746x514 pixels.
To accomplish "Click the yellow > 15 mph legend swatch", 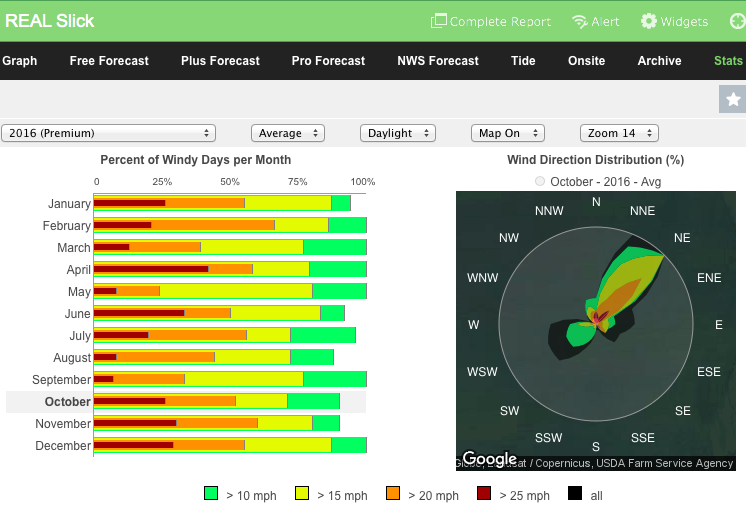I will (302, 493).
